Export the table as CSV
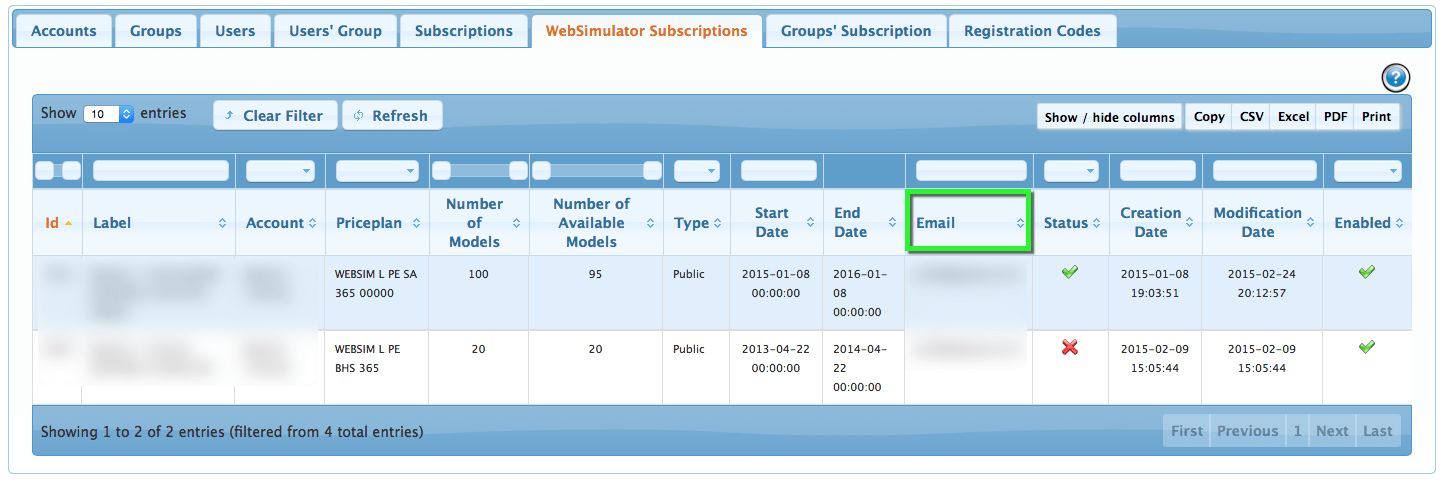This screenshot has height=484, width=1443. (1251, 117)
